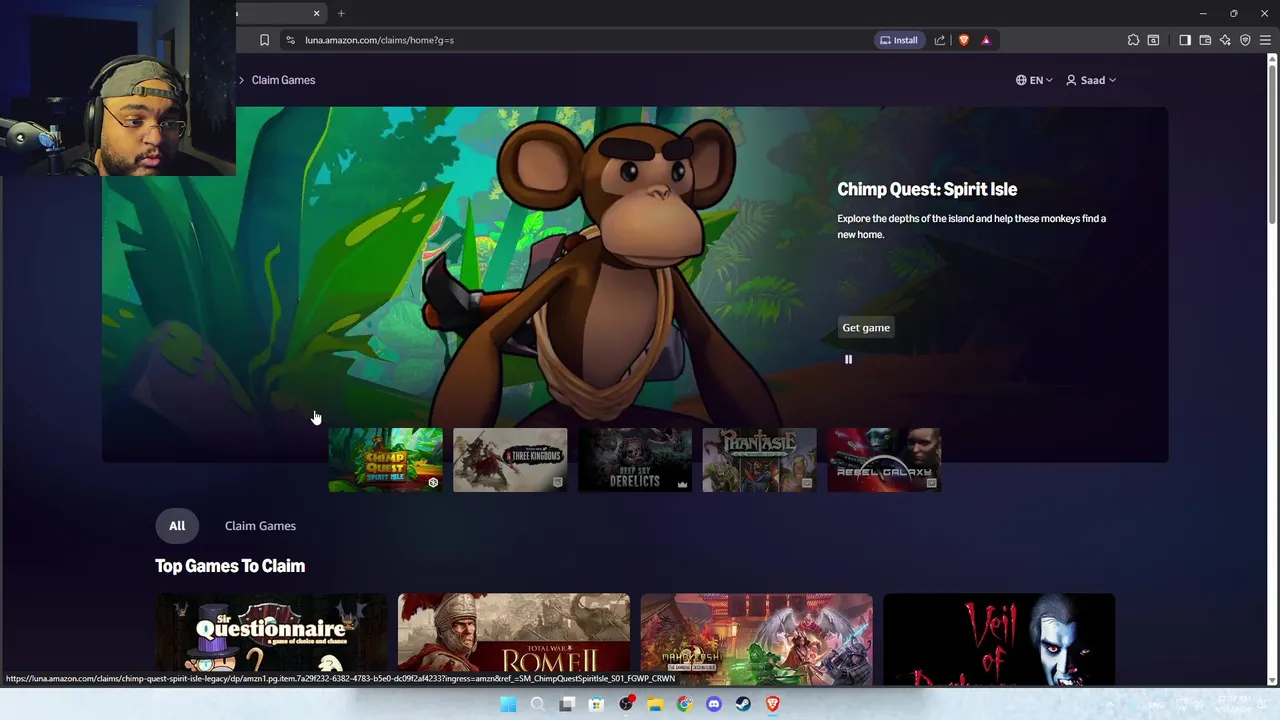Select the Rebel Galaxy carousel thumbnail
The height and width of the screenshot is (720, 1280).
coord(884,460)
